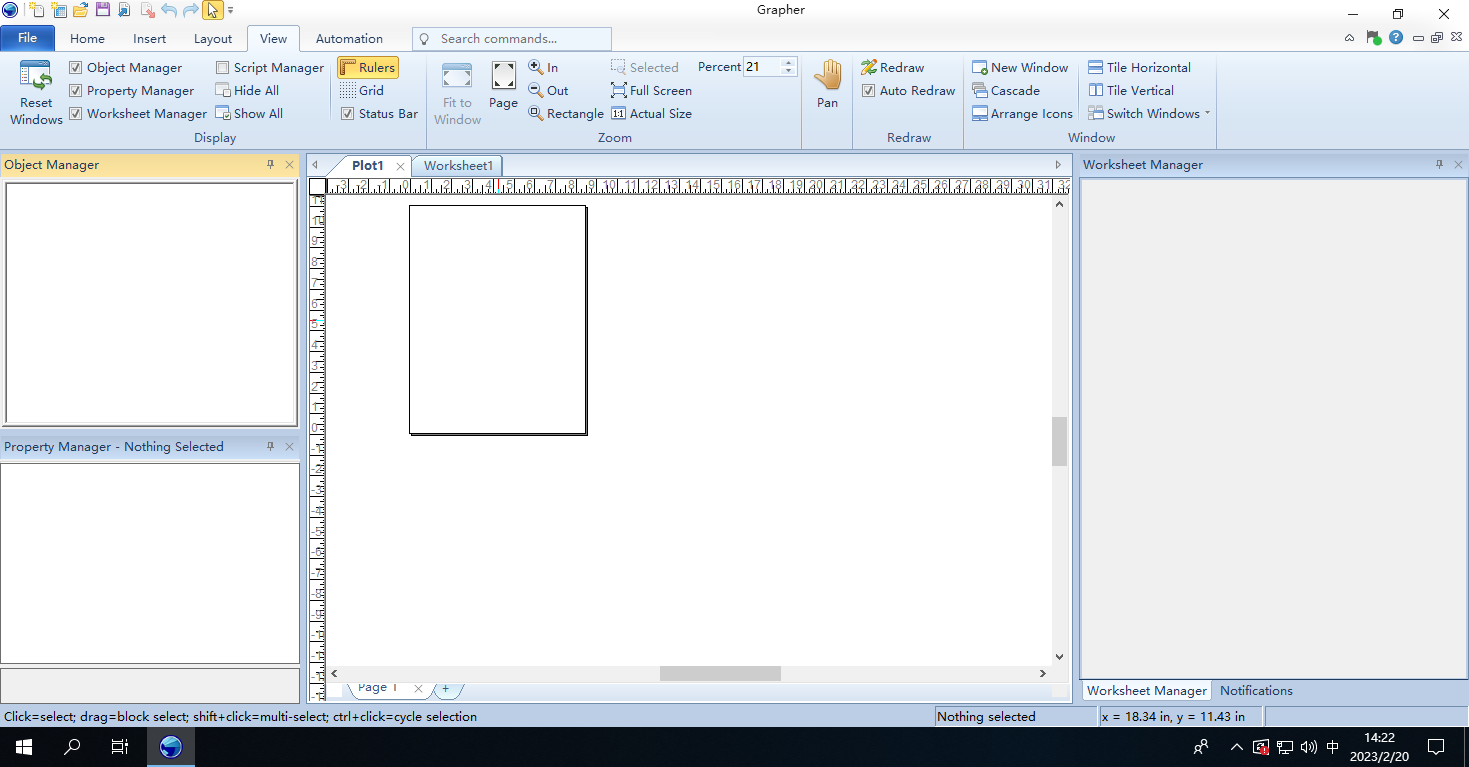Switch to the Layout ribbon tab

(213, 38)
